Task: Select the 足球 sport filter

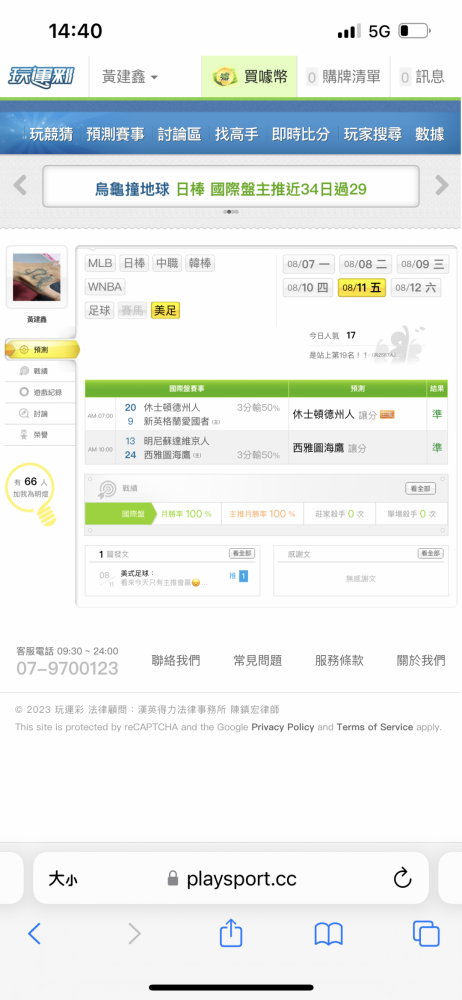Action: tap(98, 311)
